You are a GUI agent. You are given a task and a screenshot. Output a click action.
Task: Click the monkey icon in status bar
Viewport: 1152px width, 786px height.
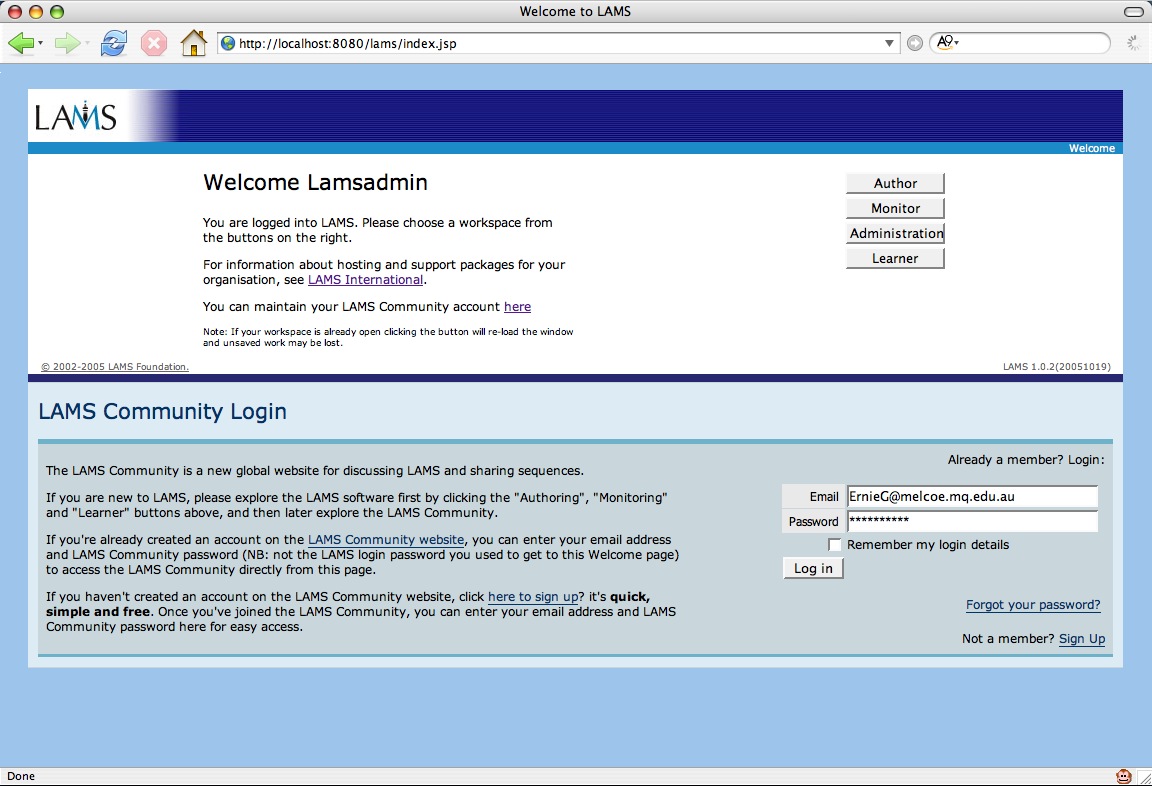click(x=1124, y=776)
